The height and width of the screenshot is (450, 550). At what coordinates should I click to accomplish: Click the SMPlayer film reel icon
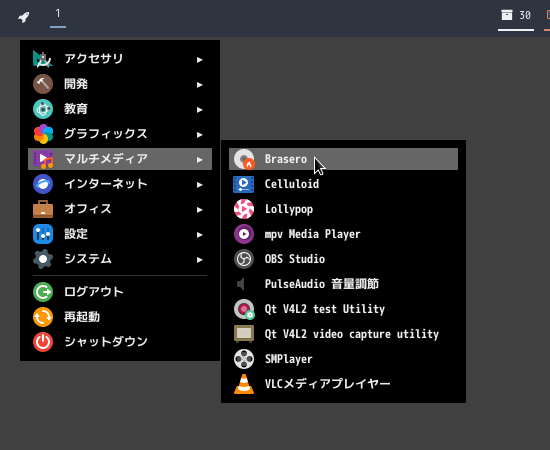[244, 359]
